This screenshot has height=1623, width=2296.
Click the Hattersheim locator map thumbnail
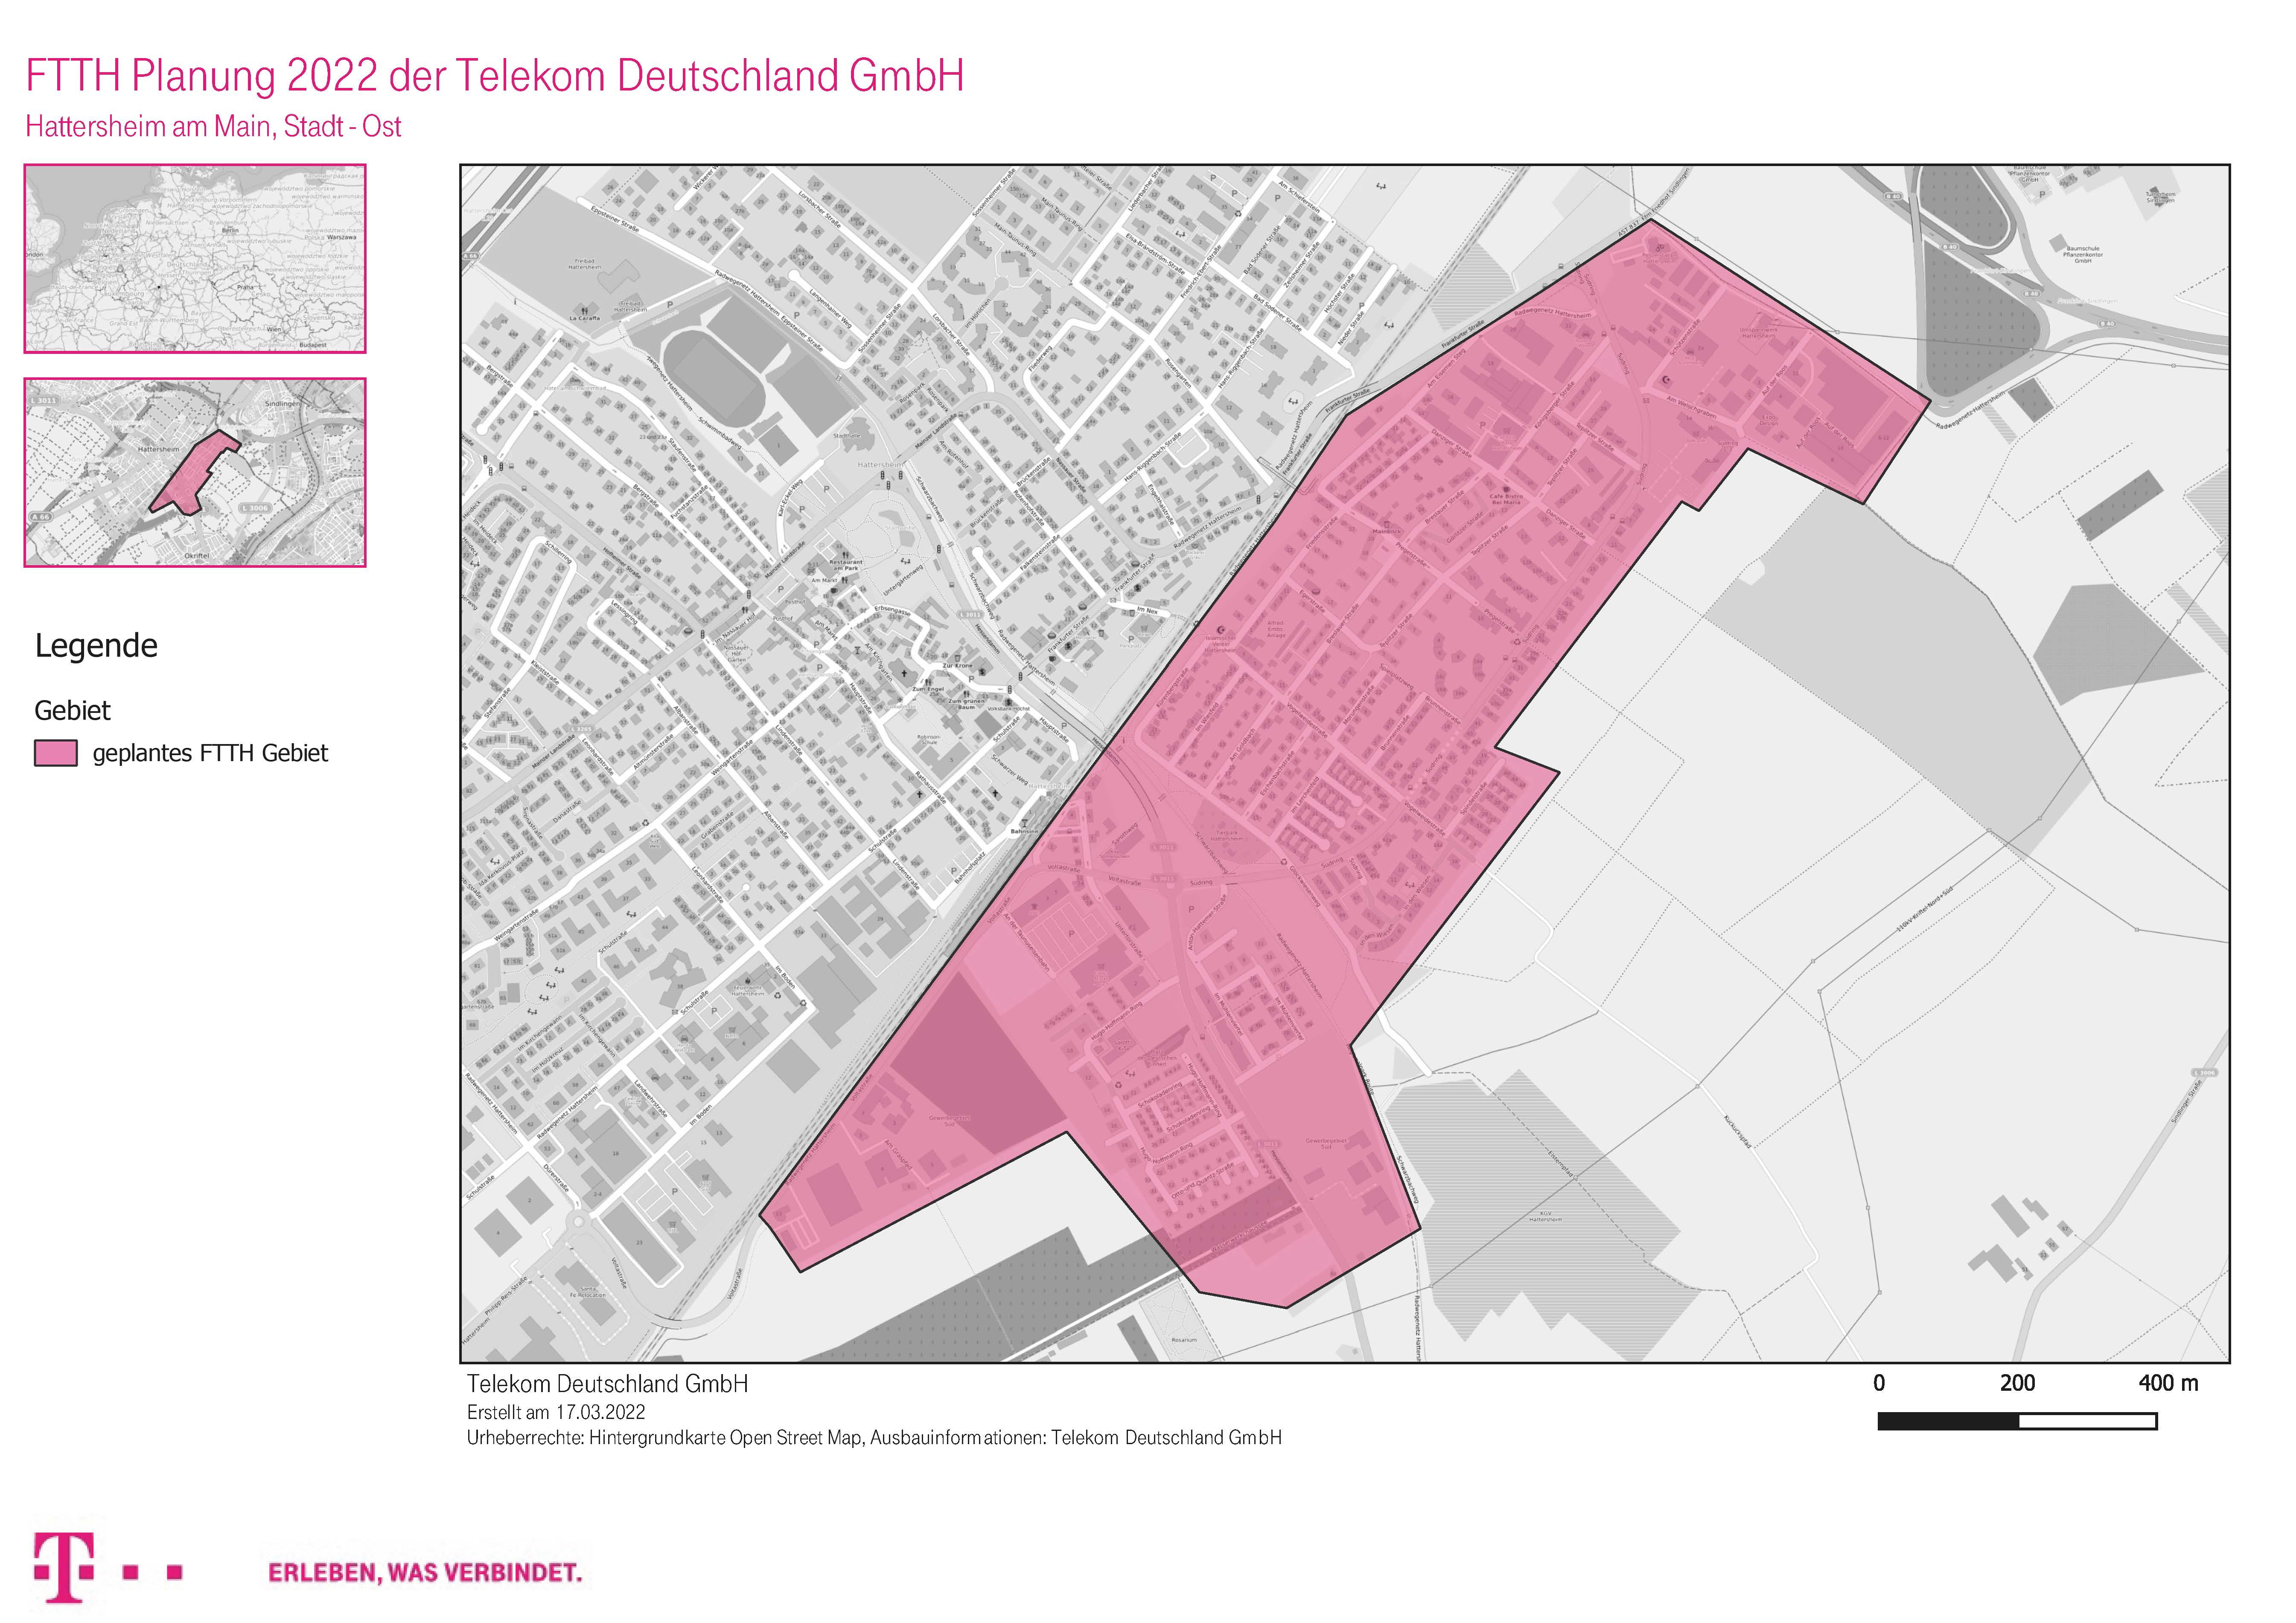pos(195,472)
